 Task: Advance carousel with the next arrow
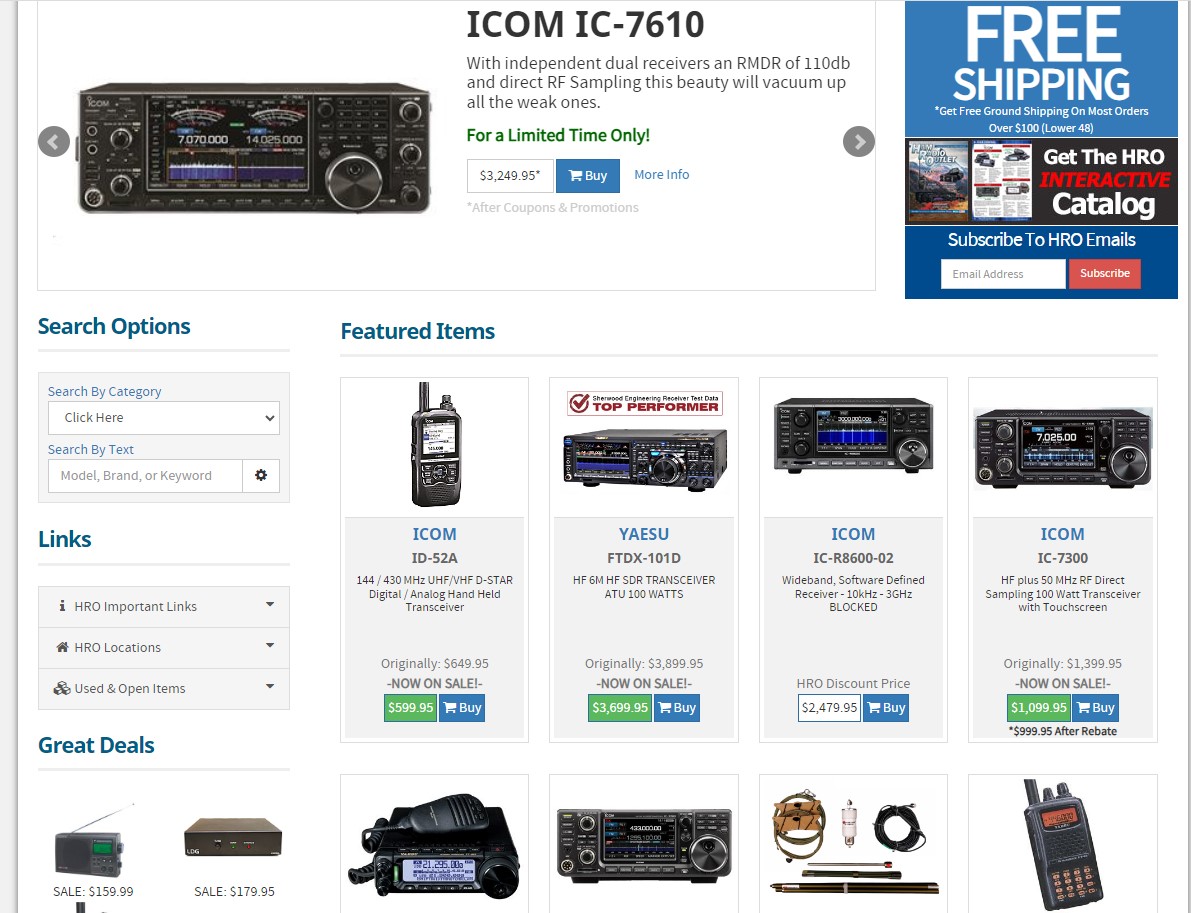(858, 141)
